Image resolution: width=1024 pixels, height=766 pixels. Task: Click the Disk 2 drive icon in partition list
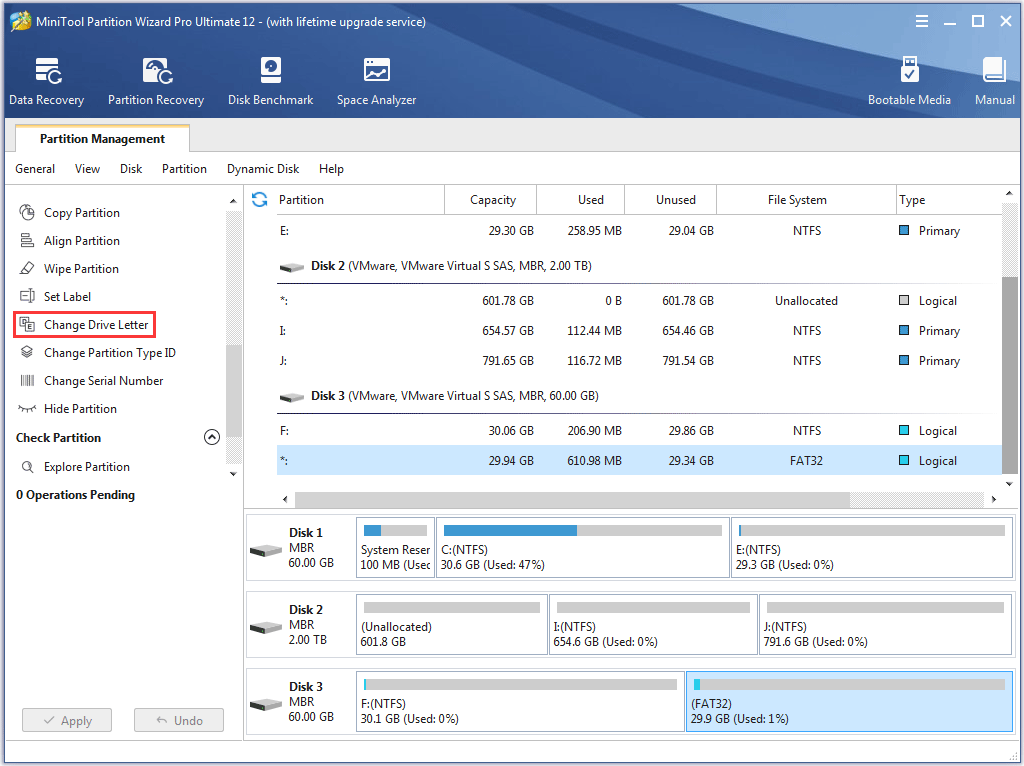click(x=291, y=267)
